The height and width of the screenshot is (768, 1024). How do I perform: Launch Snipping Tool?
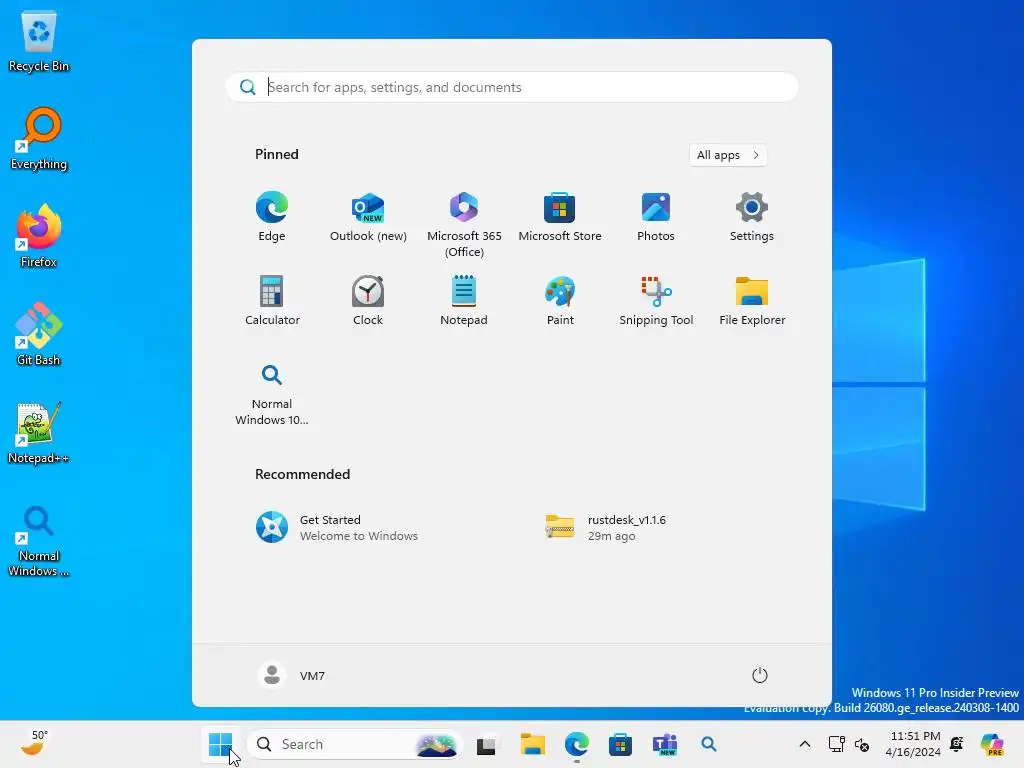pos(656,300)
